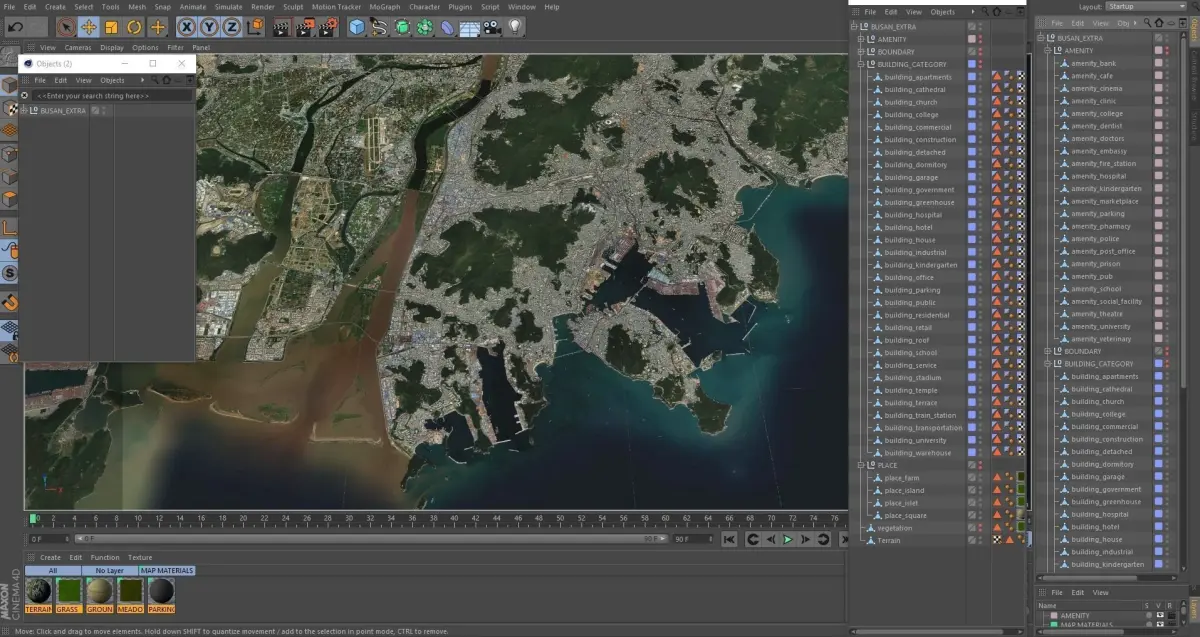Screen dimensions: 1200x637
Task: Toggle visibility dots for AMENITY in middle panel
Action: coord(980,39)
